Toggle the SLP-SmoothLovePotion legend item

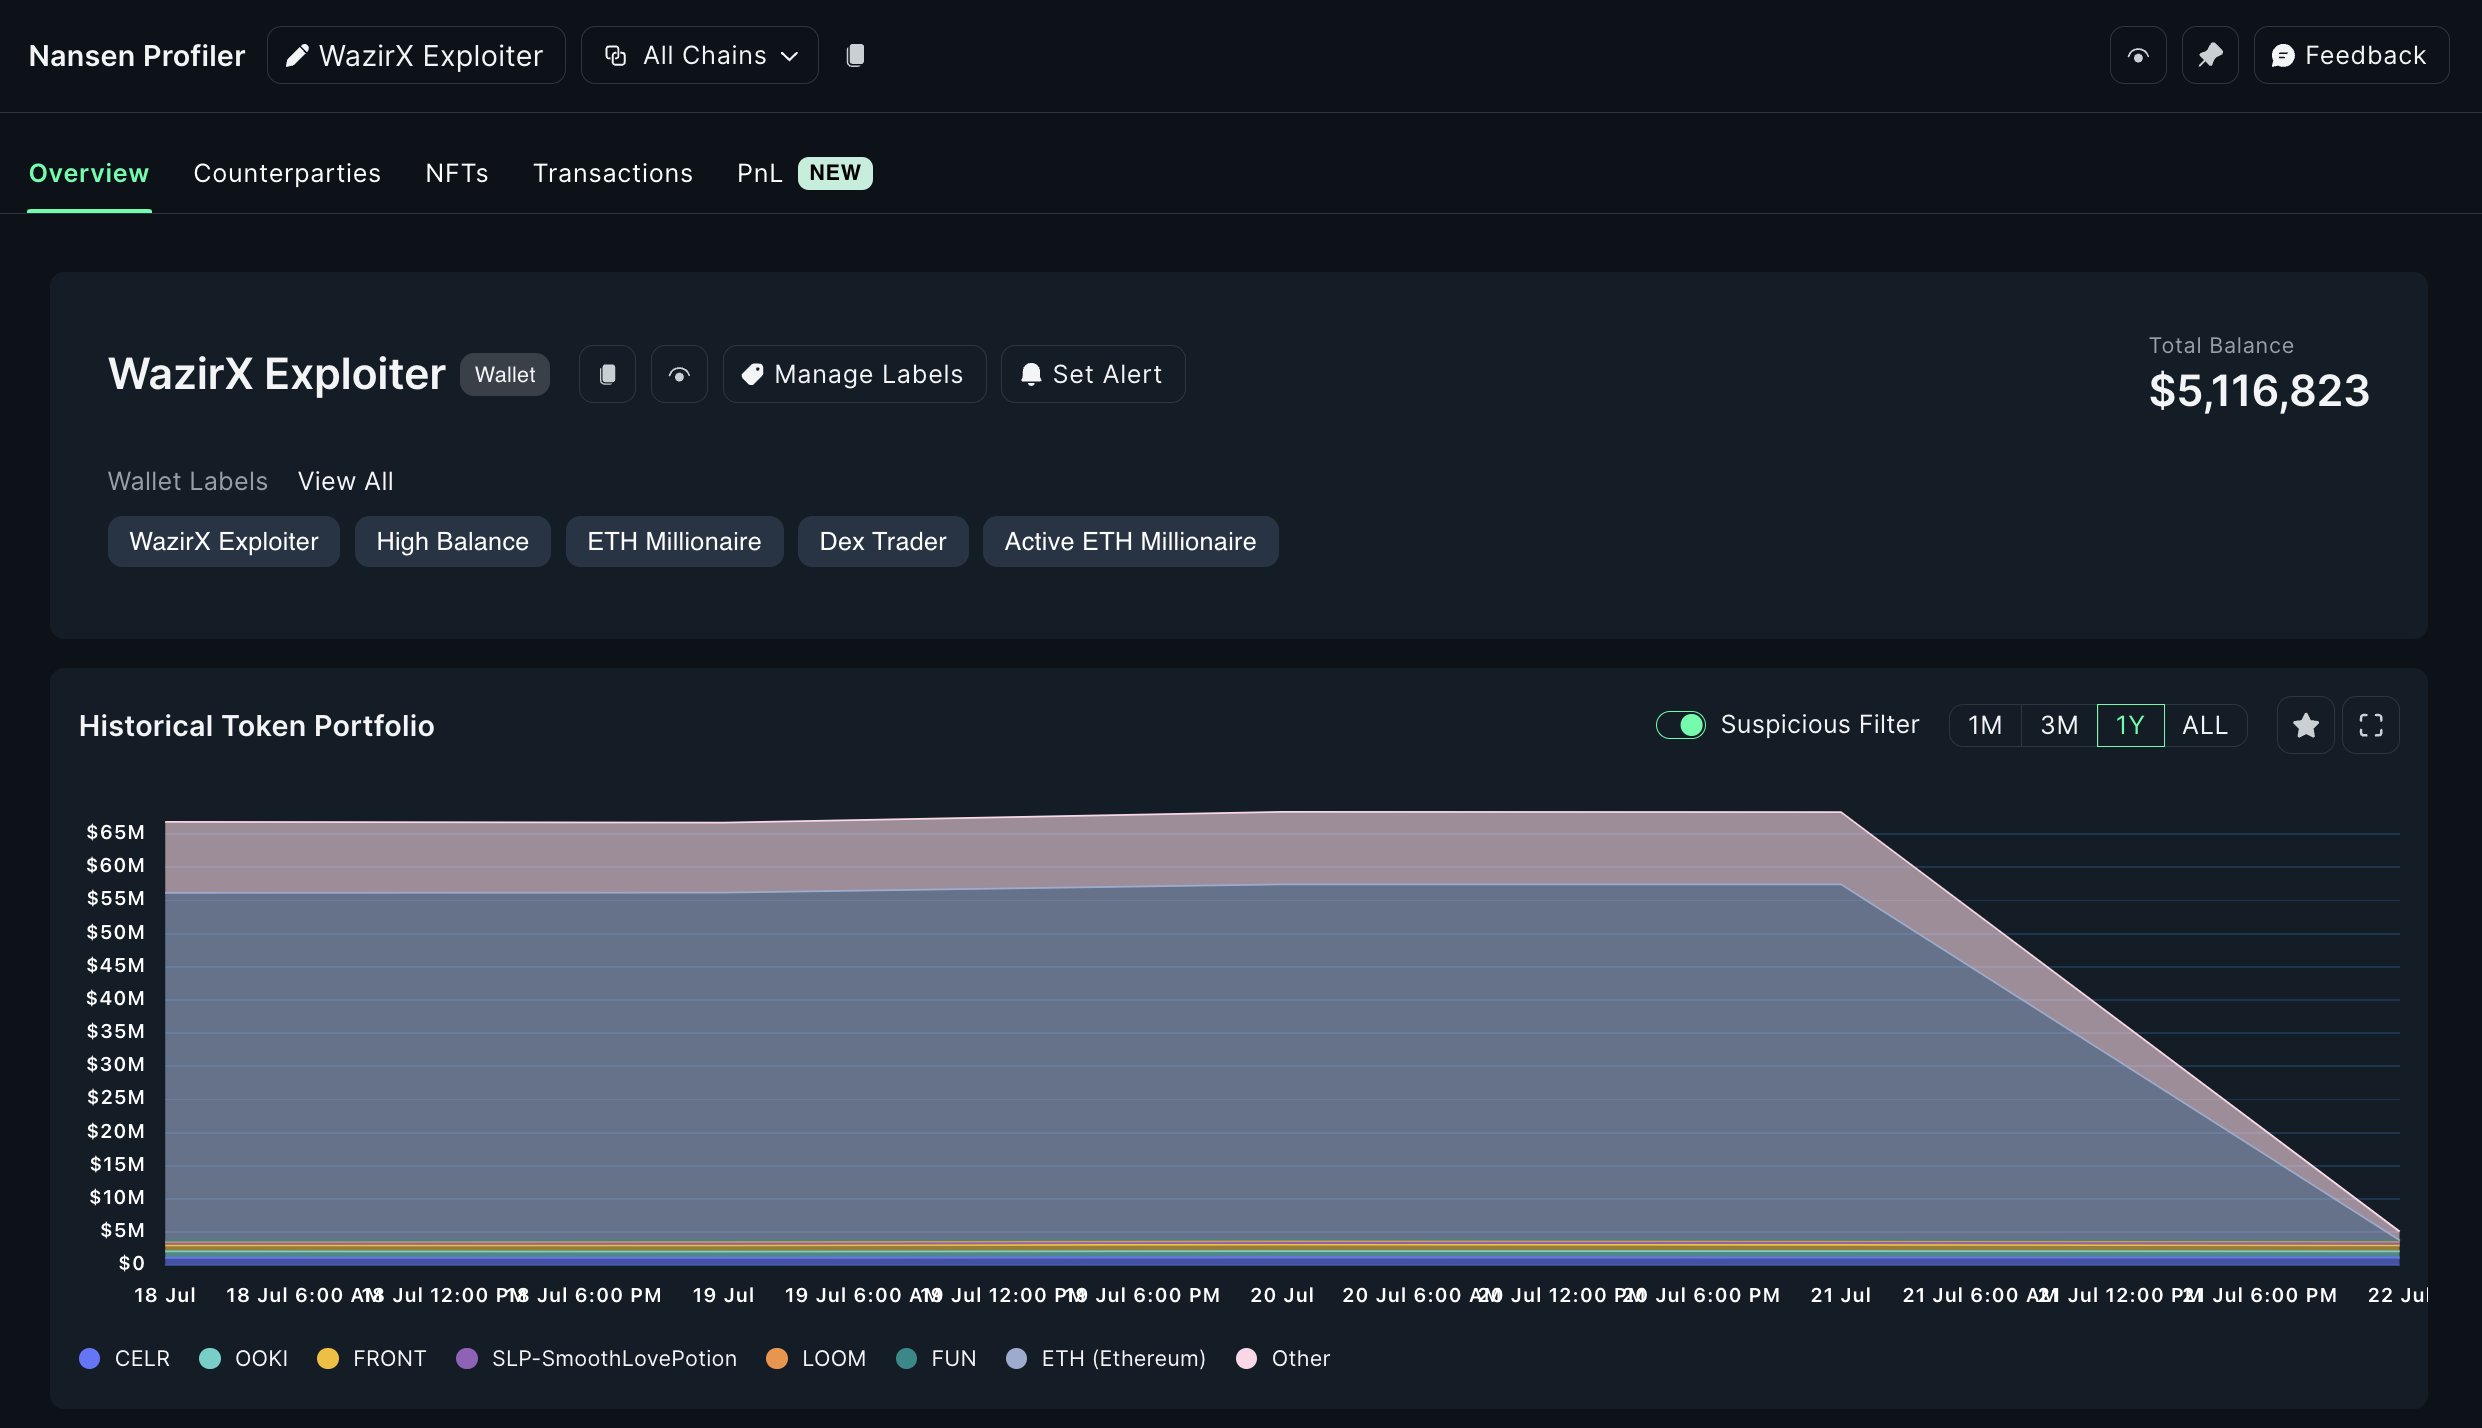pyautogui.click(x=597, y=1358)
